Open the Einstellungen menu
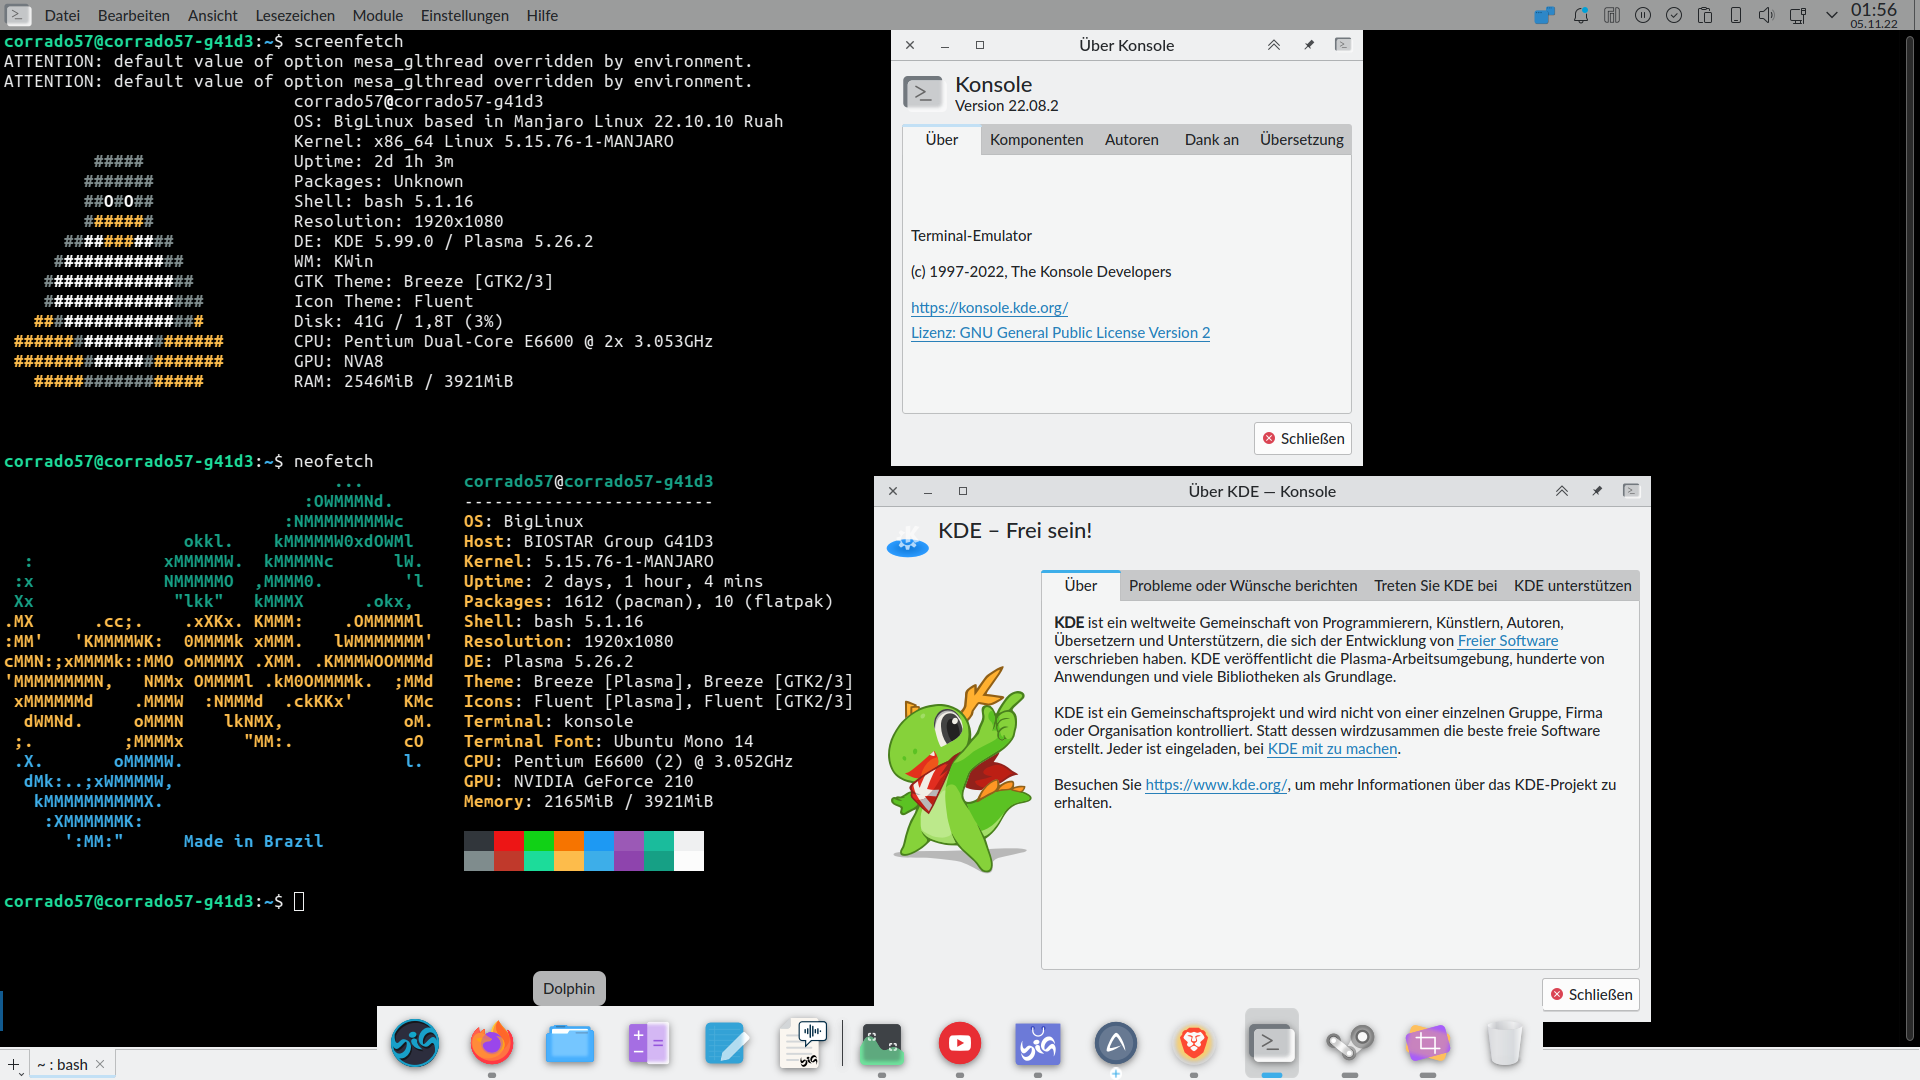 [464, 15]
